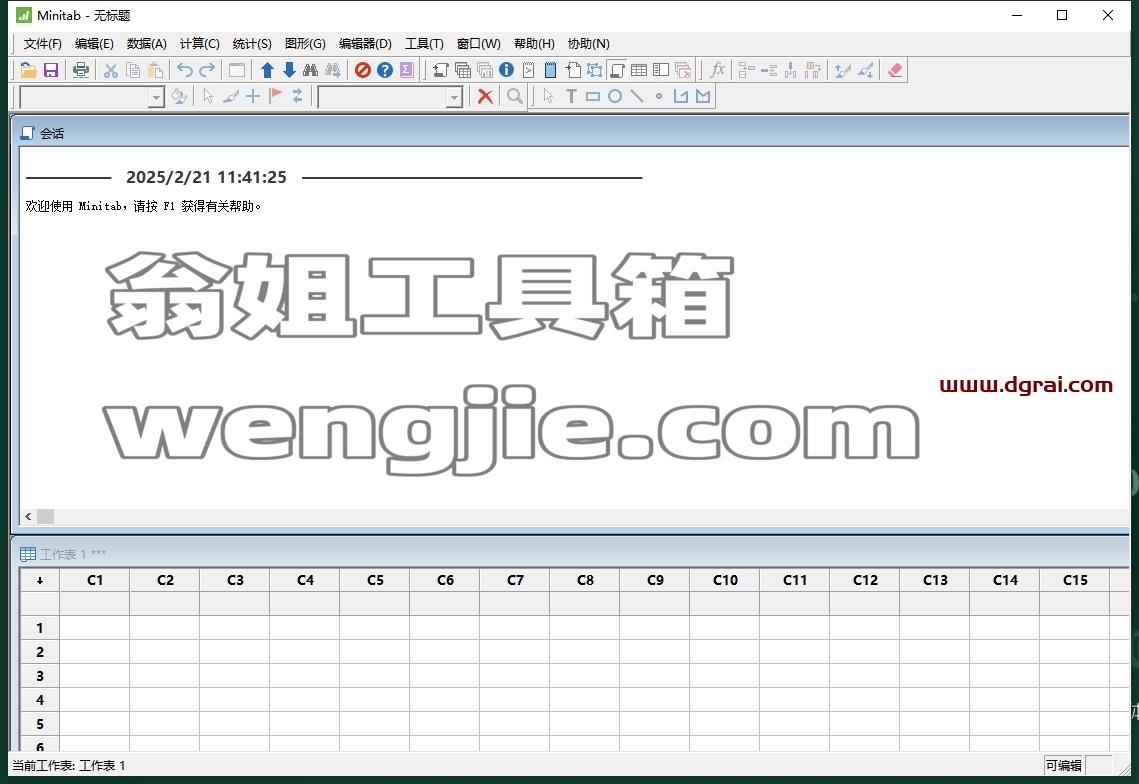Click the pink eraser icon
This screenshot has width=1139, height=784.
click(x=895, y=70)
